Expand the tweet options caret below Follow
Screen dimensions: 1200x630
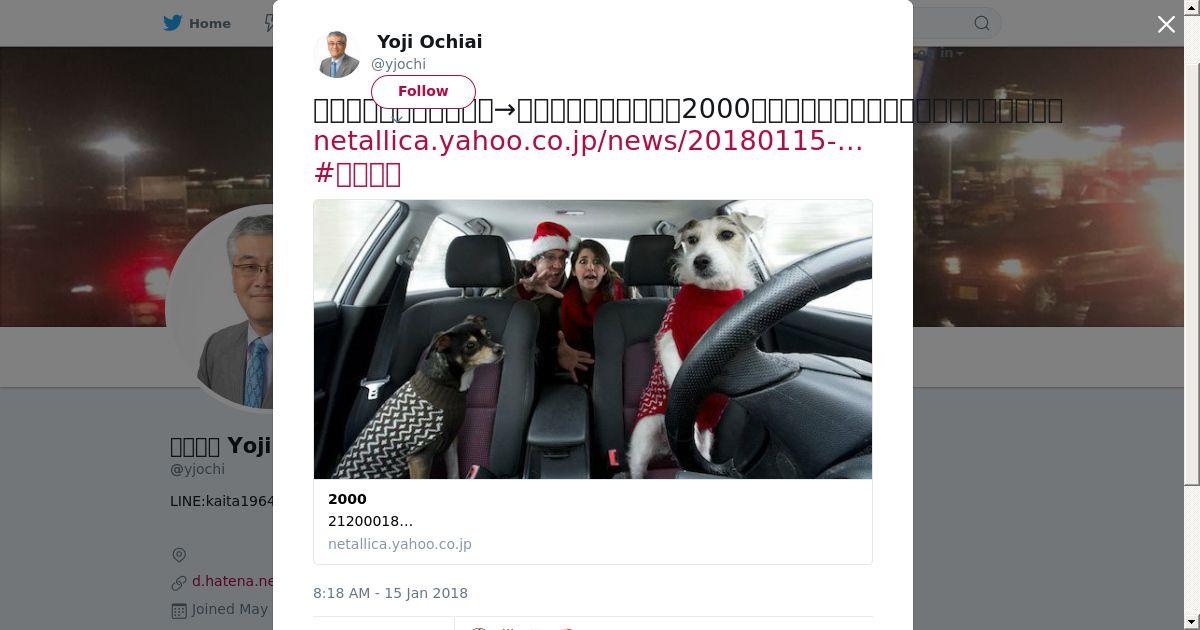coord(397,119)
